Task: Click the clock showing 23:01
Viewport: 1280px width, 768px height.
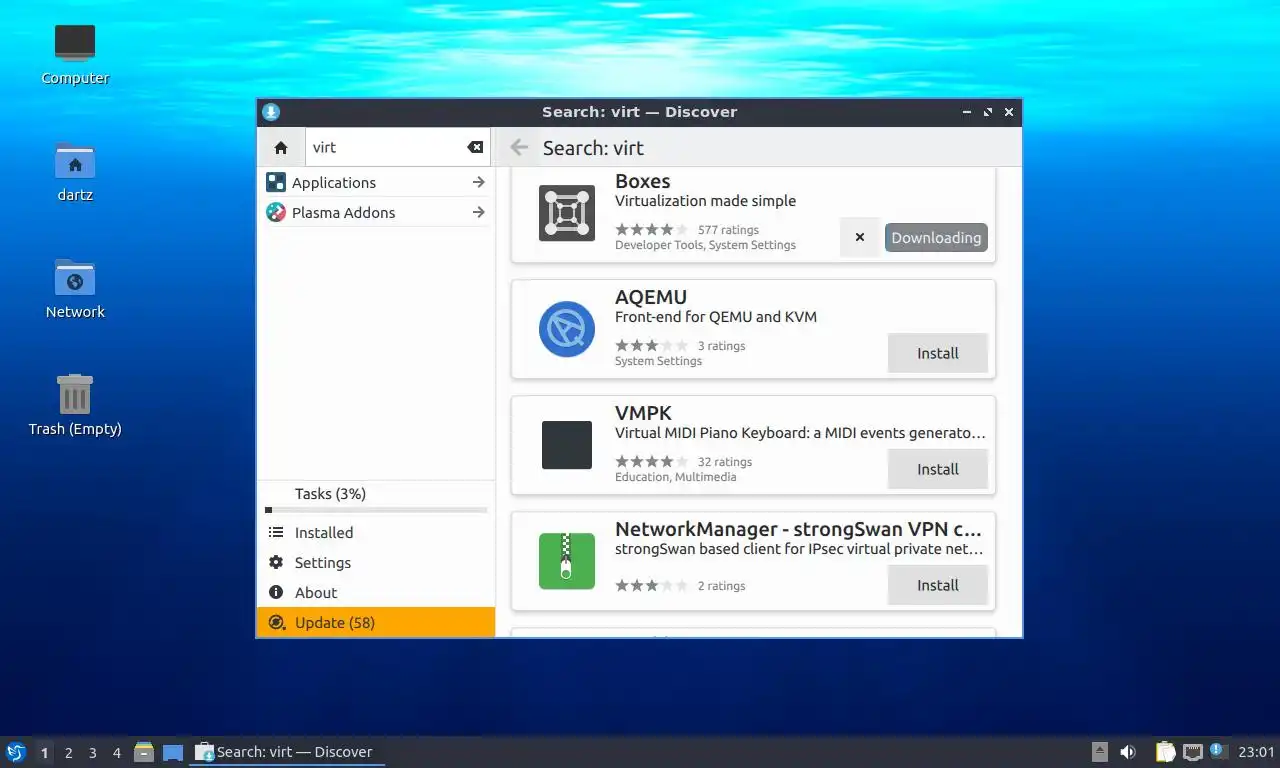Action: point(1256,752)
